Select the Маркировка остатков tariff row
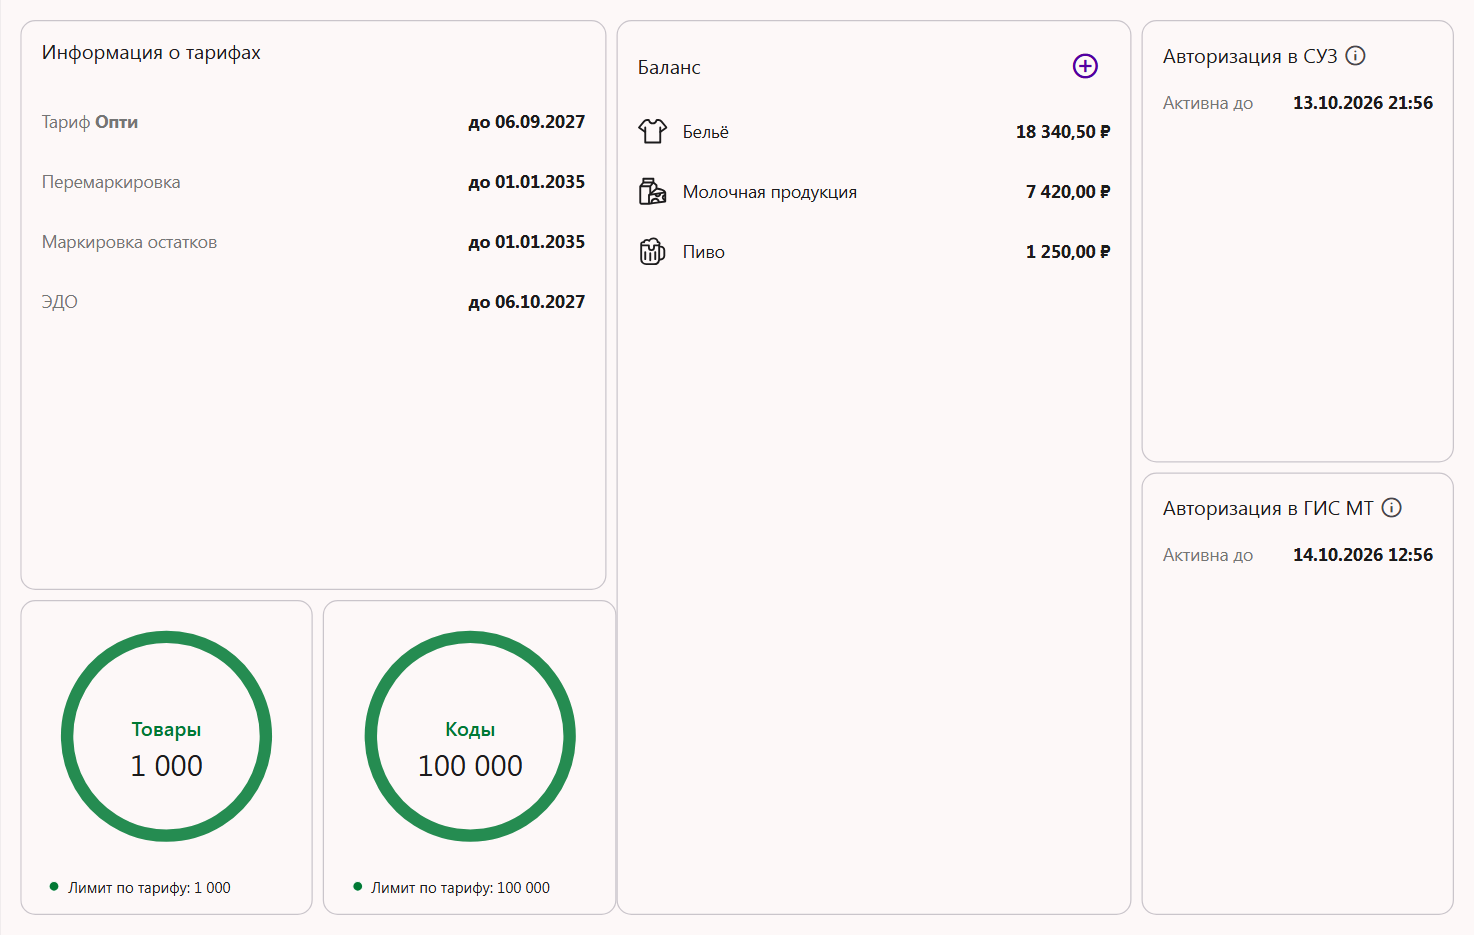Image resolution: width=1474 pixels, height=935 pixels. 313,242
